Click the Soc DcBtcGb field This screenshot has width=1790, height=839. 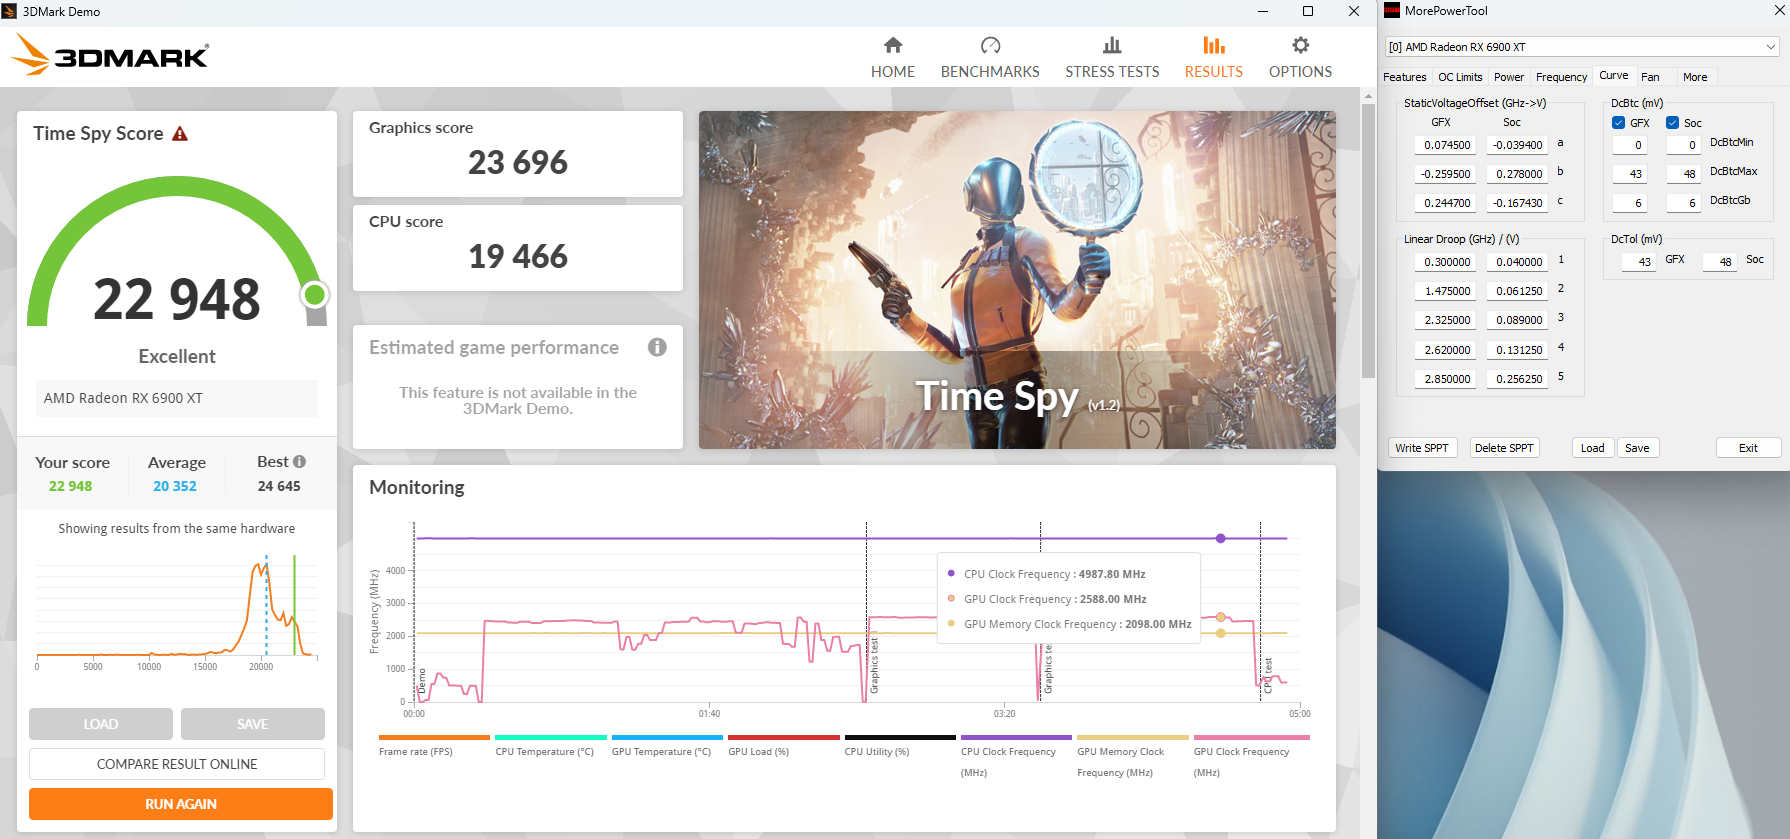click(1684, 203)
